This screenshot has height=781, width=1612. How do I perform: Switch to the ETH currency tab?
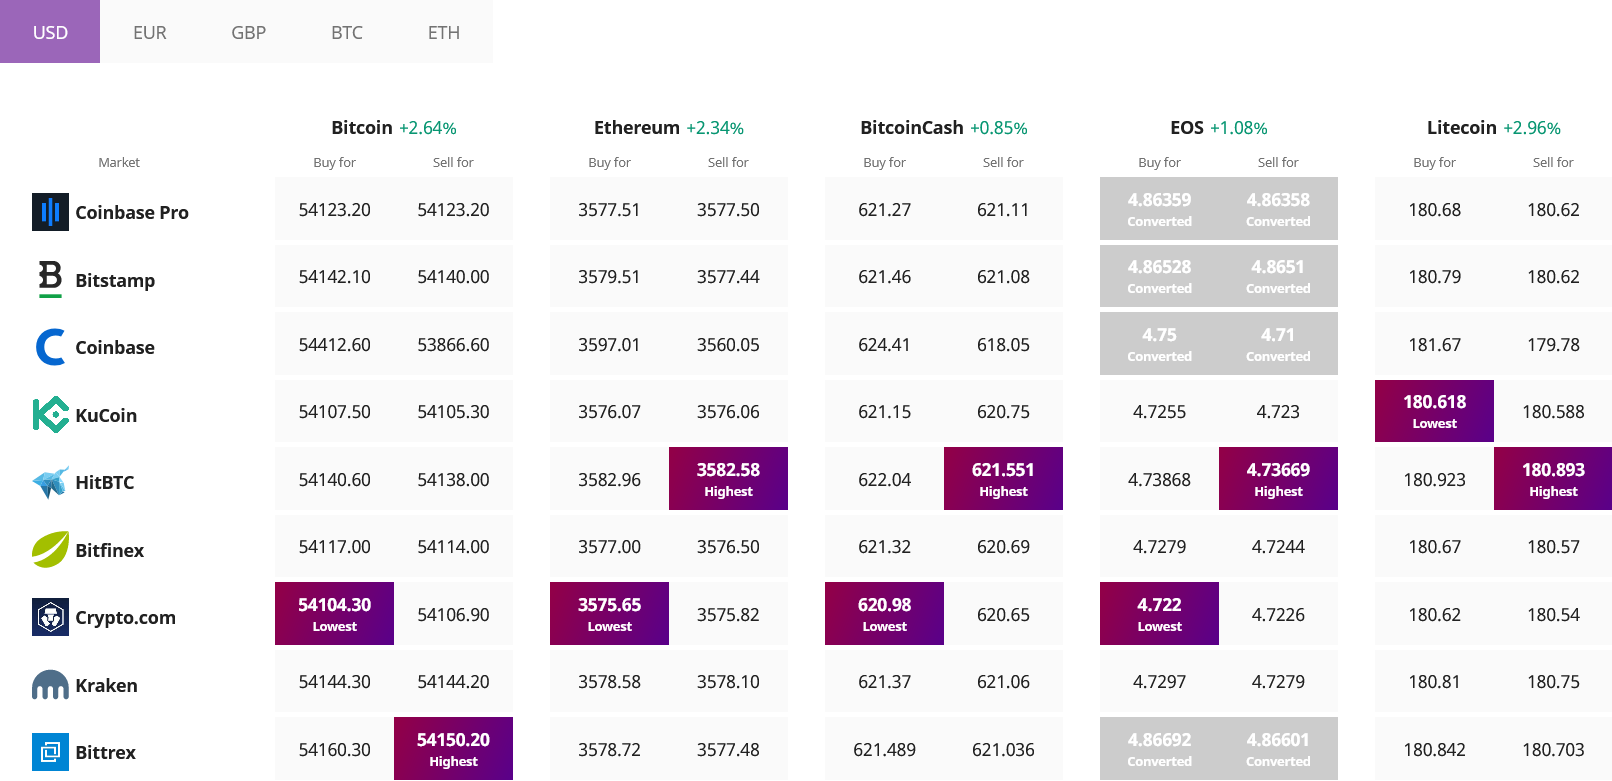click(x=444, y=32)
